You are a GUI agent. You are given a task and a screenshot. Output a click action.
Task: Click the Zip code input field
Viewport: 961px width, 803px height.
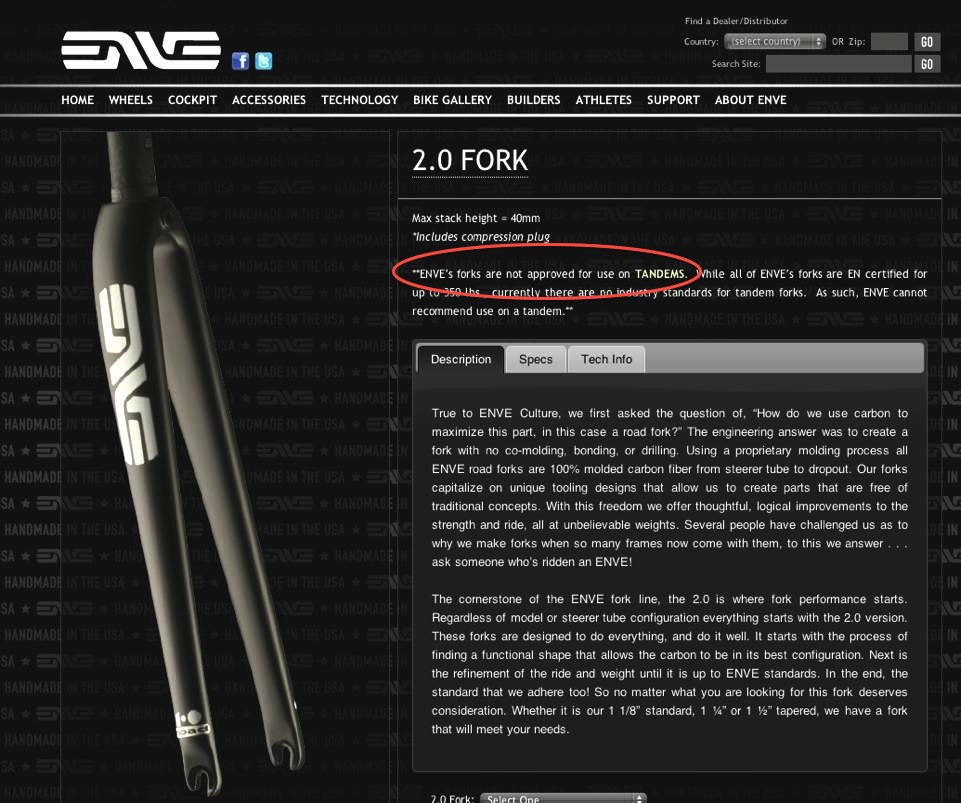pyautogui.click(x=889, y=41)
